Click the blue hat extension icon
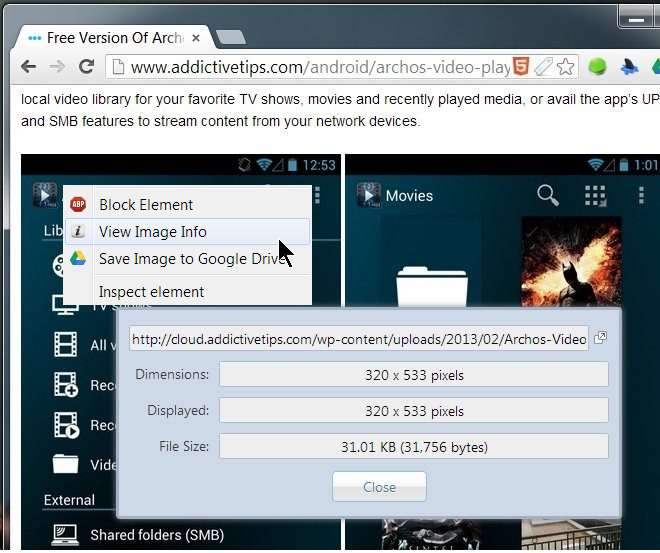Screen dimensions: 660x553 tap(629, 66)
